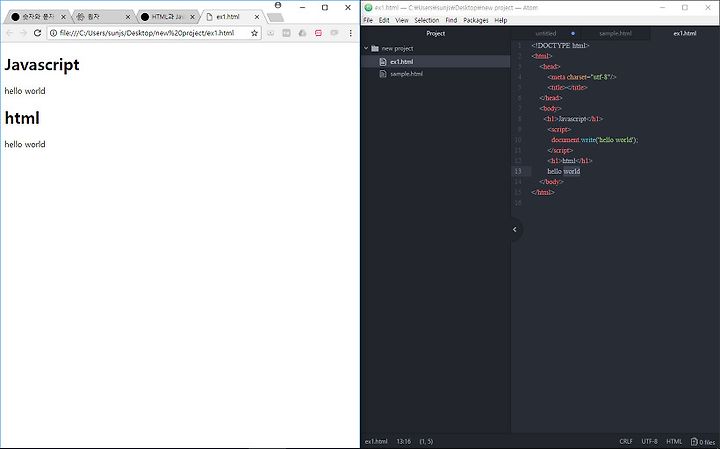Select the Project panel tab
The width and height of the screenshot is (720, 449).
[x=435, y=33]
